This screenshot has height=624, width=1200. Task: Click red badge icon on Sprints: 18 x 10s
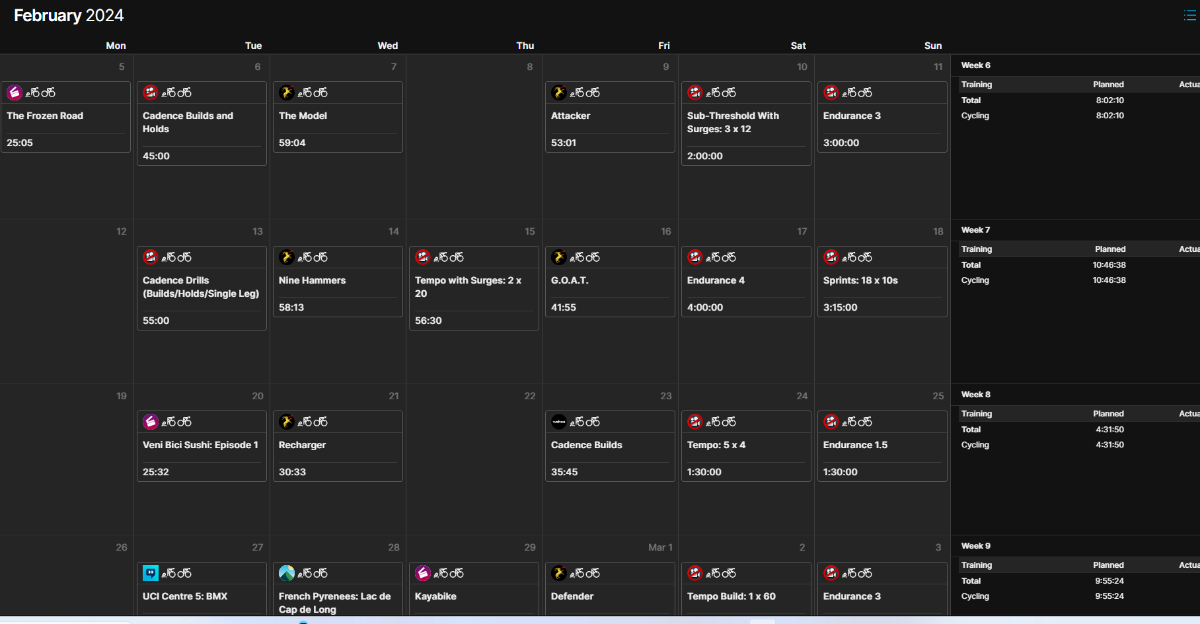click(831, 257)
